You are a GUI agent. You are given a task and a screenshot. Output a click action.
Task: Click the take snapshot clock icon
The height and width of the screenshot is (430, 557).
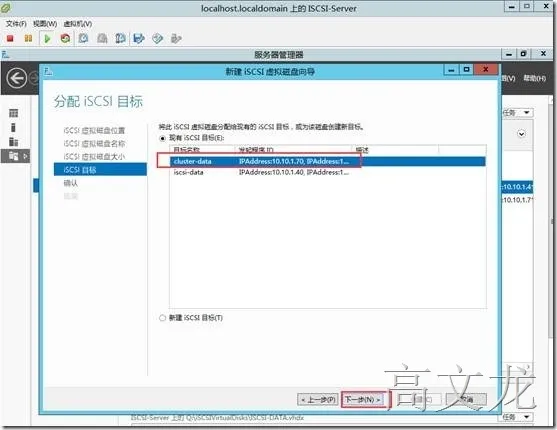click(x=83, y=38)
